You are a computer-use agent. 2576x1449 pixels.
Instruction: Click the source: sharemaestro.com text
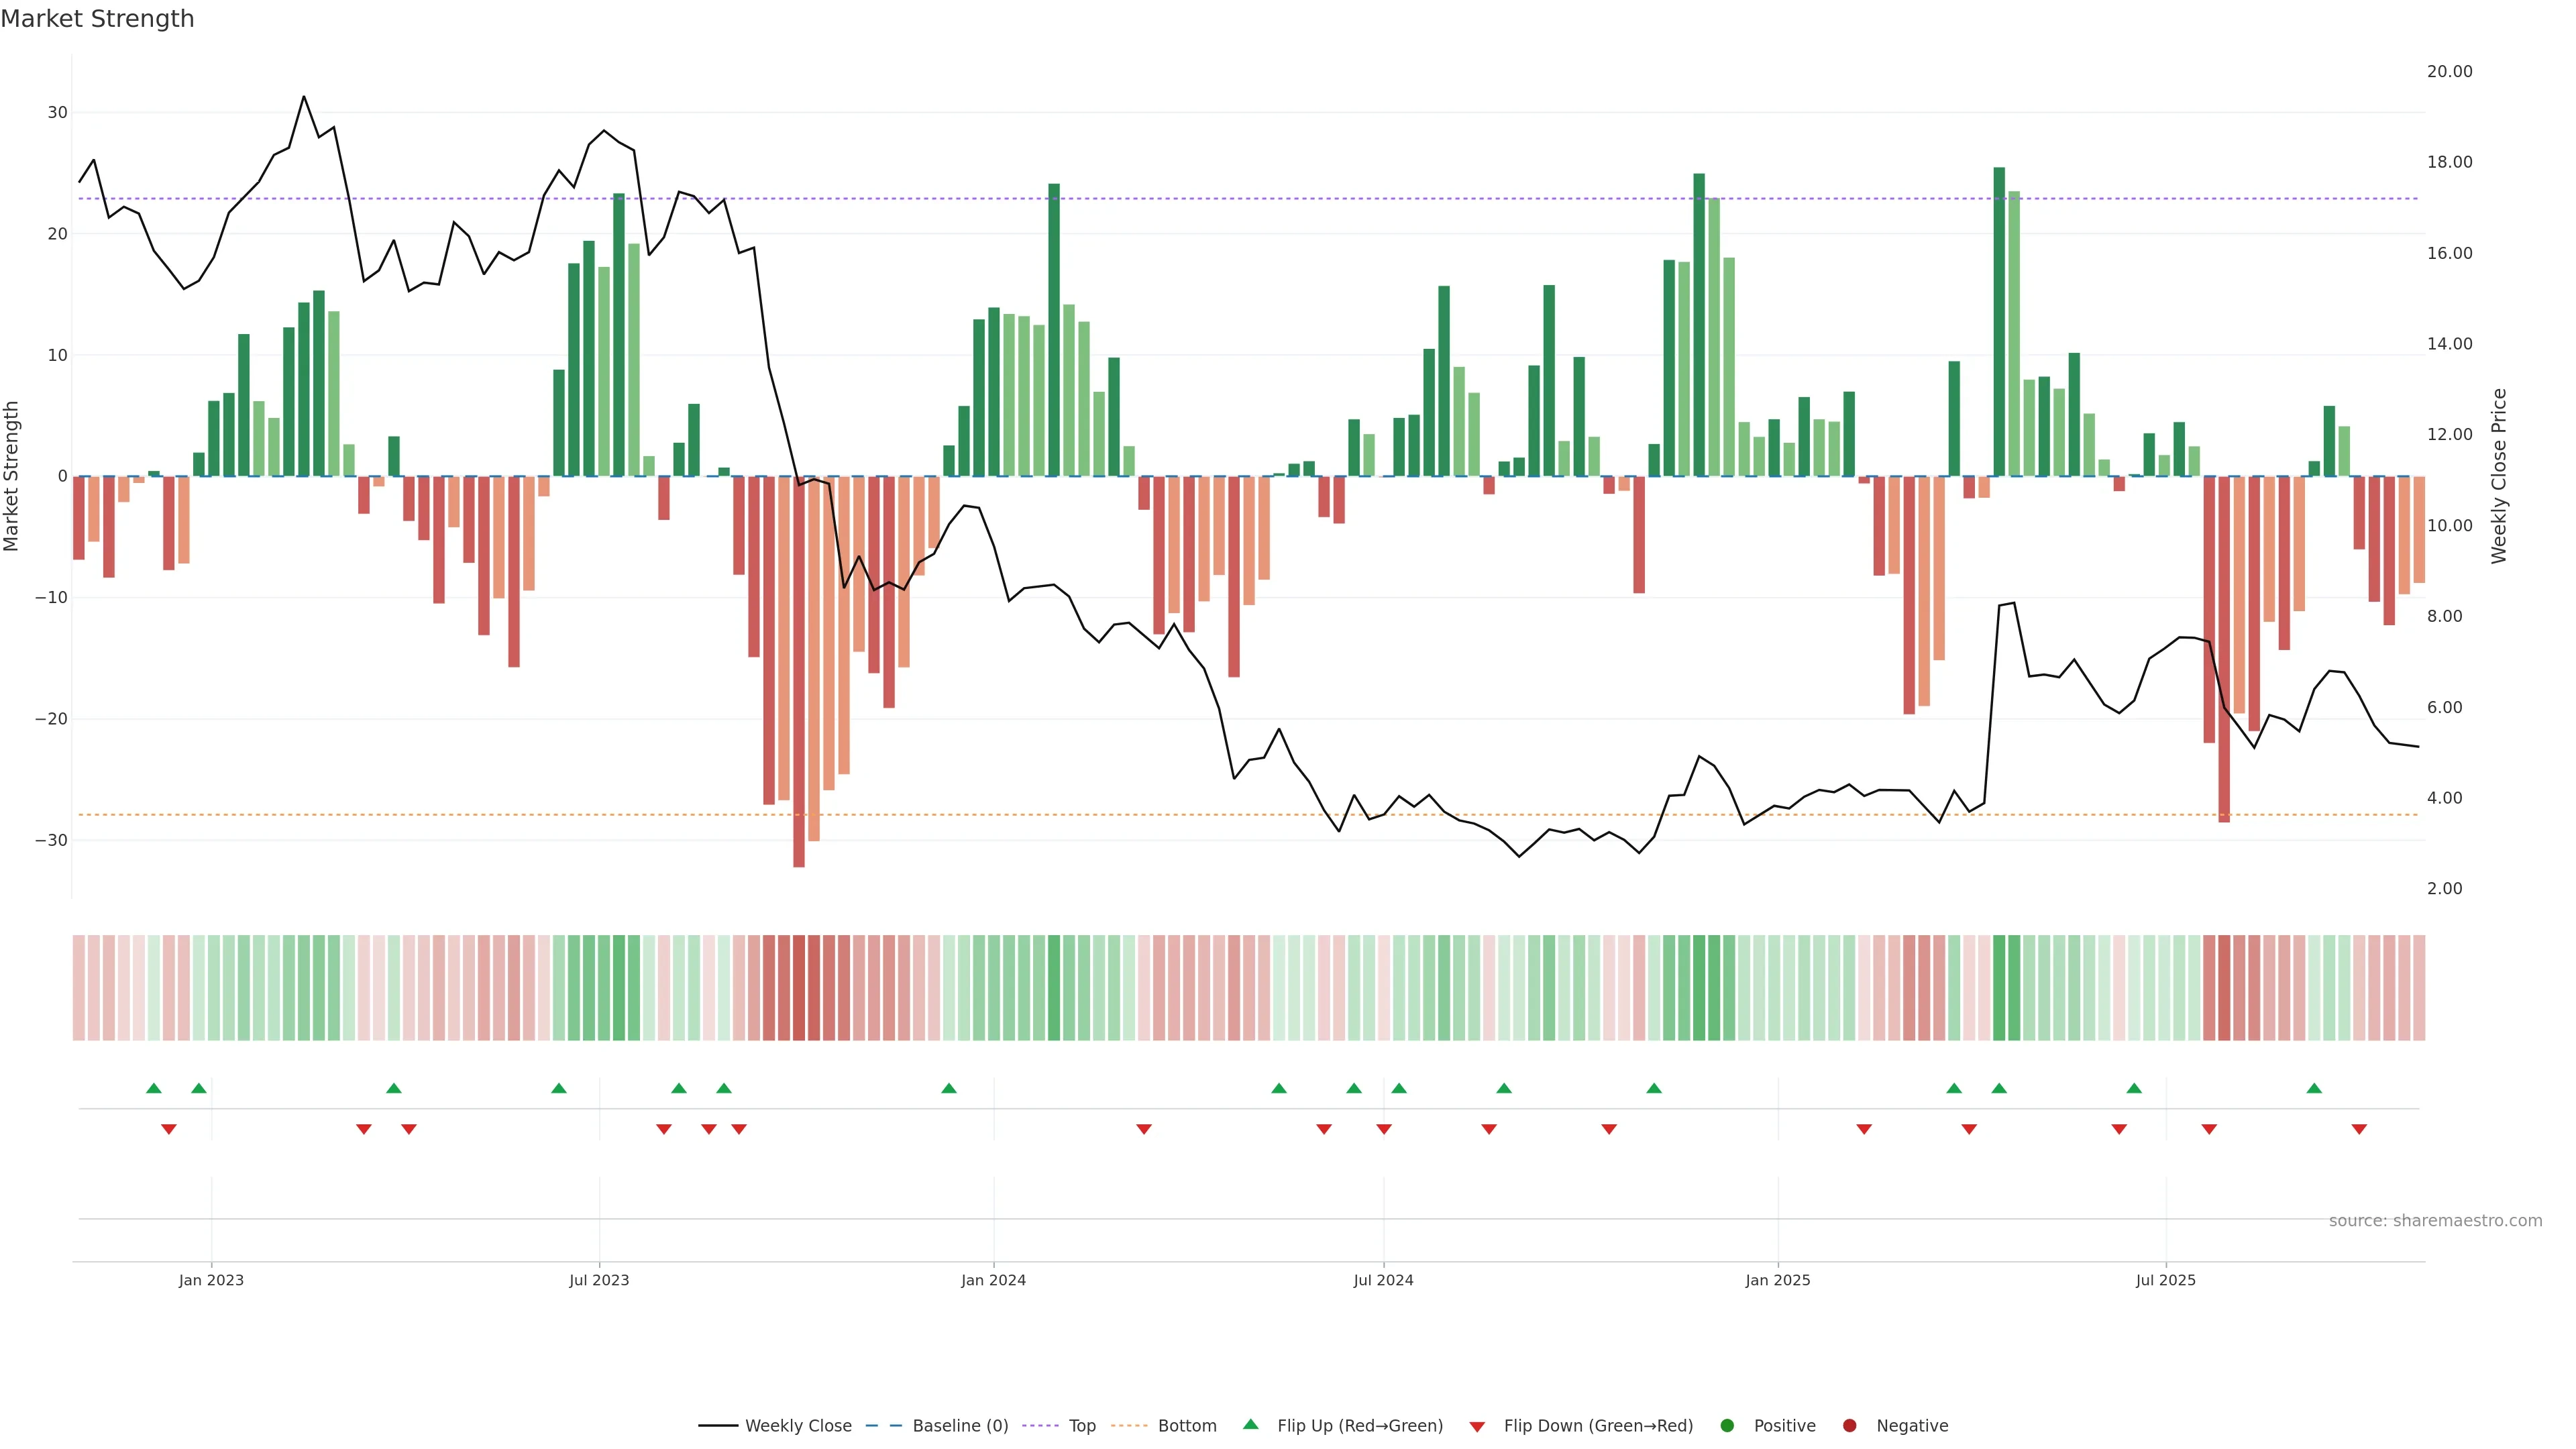[x=2435, y=1221]
